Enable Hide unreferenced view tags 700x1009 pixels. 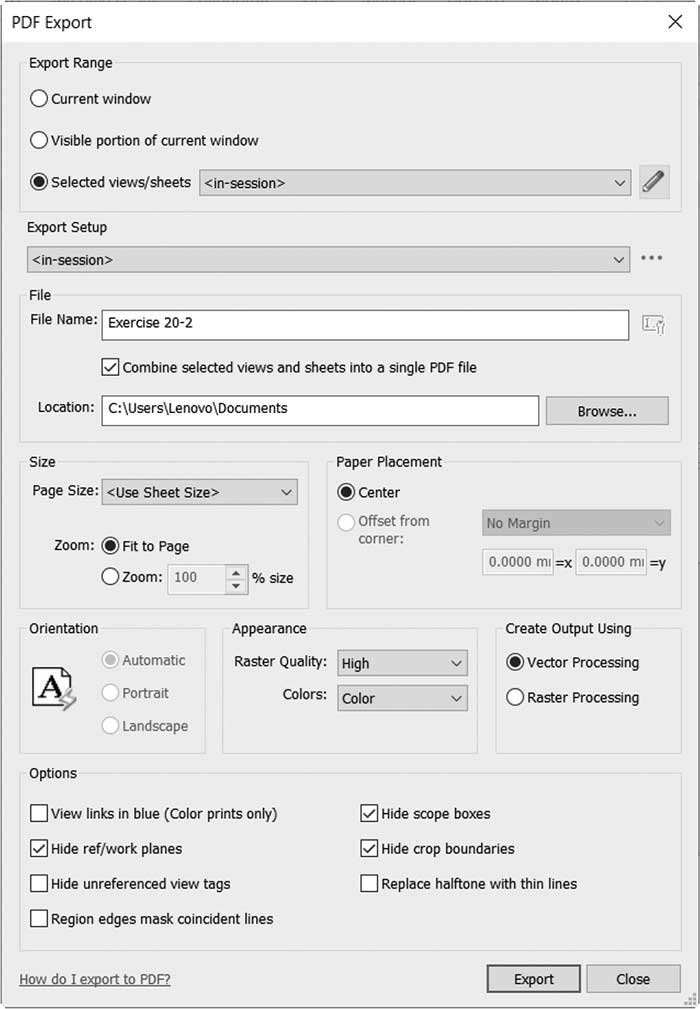(x=39, y=884)
